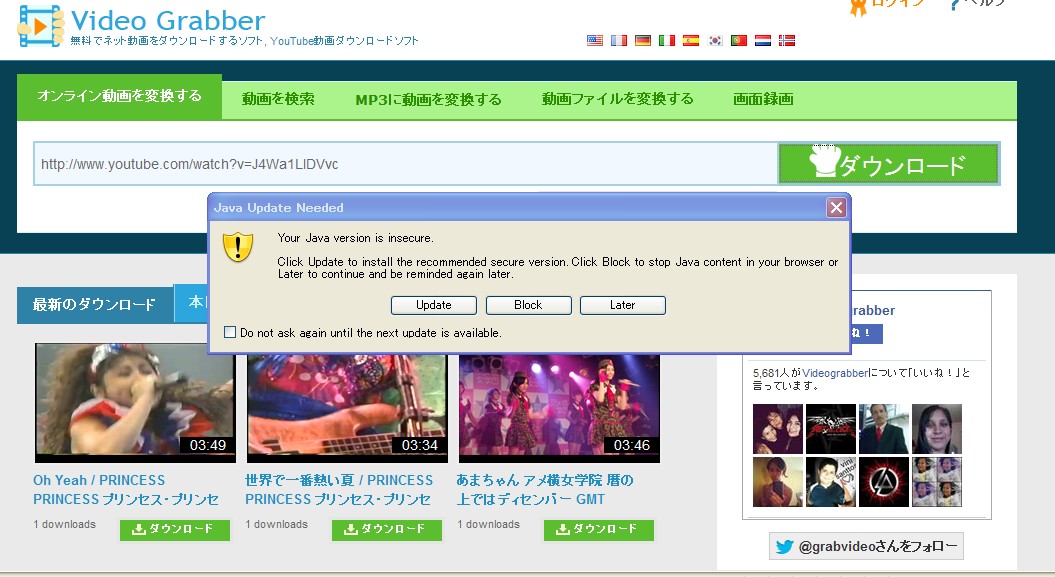The width and height of the screenshot is (1055, 577).
Task: Click the yellow warning shield icon
Action: (238, 247)
